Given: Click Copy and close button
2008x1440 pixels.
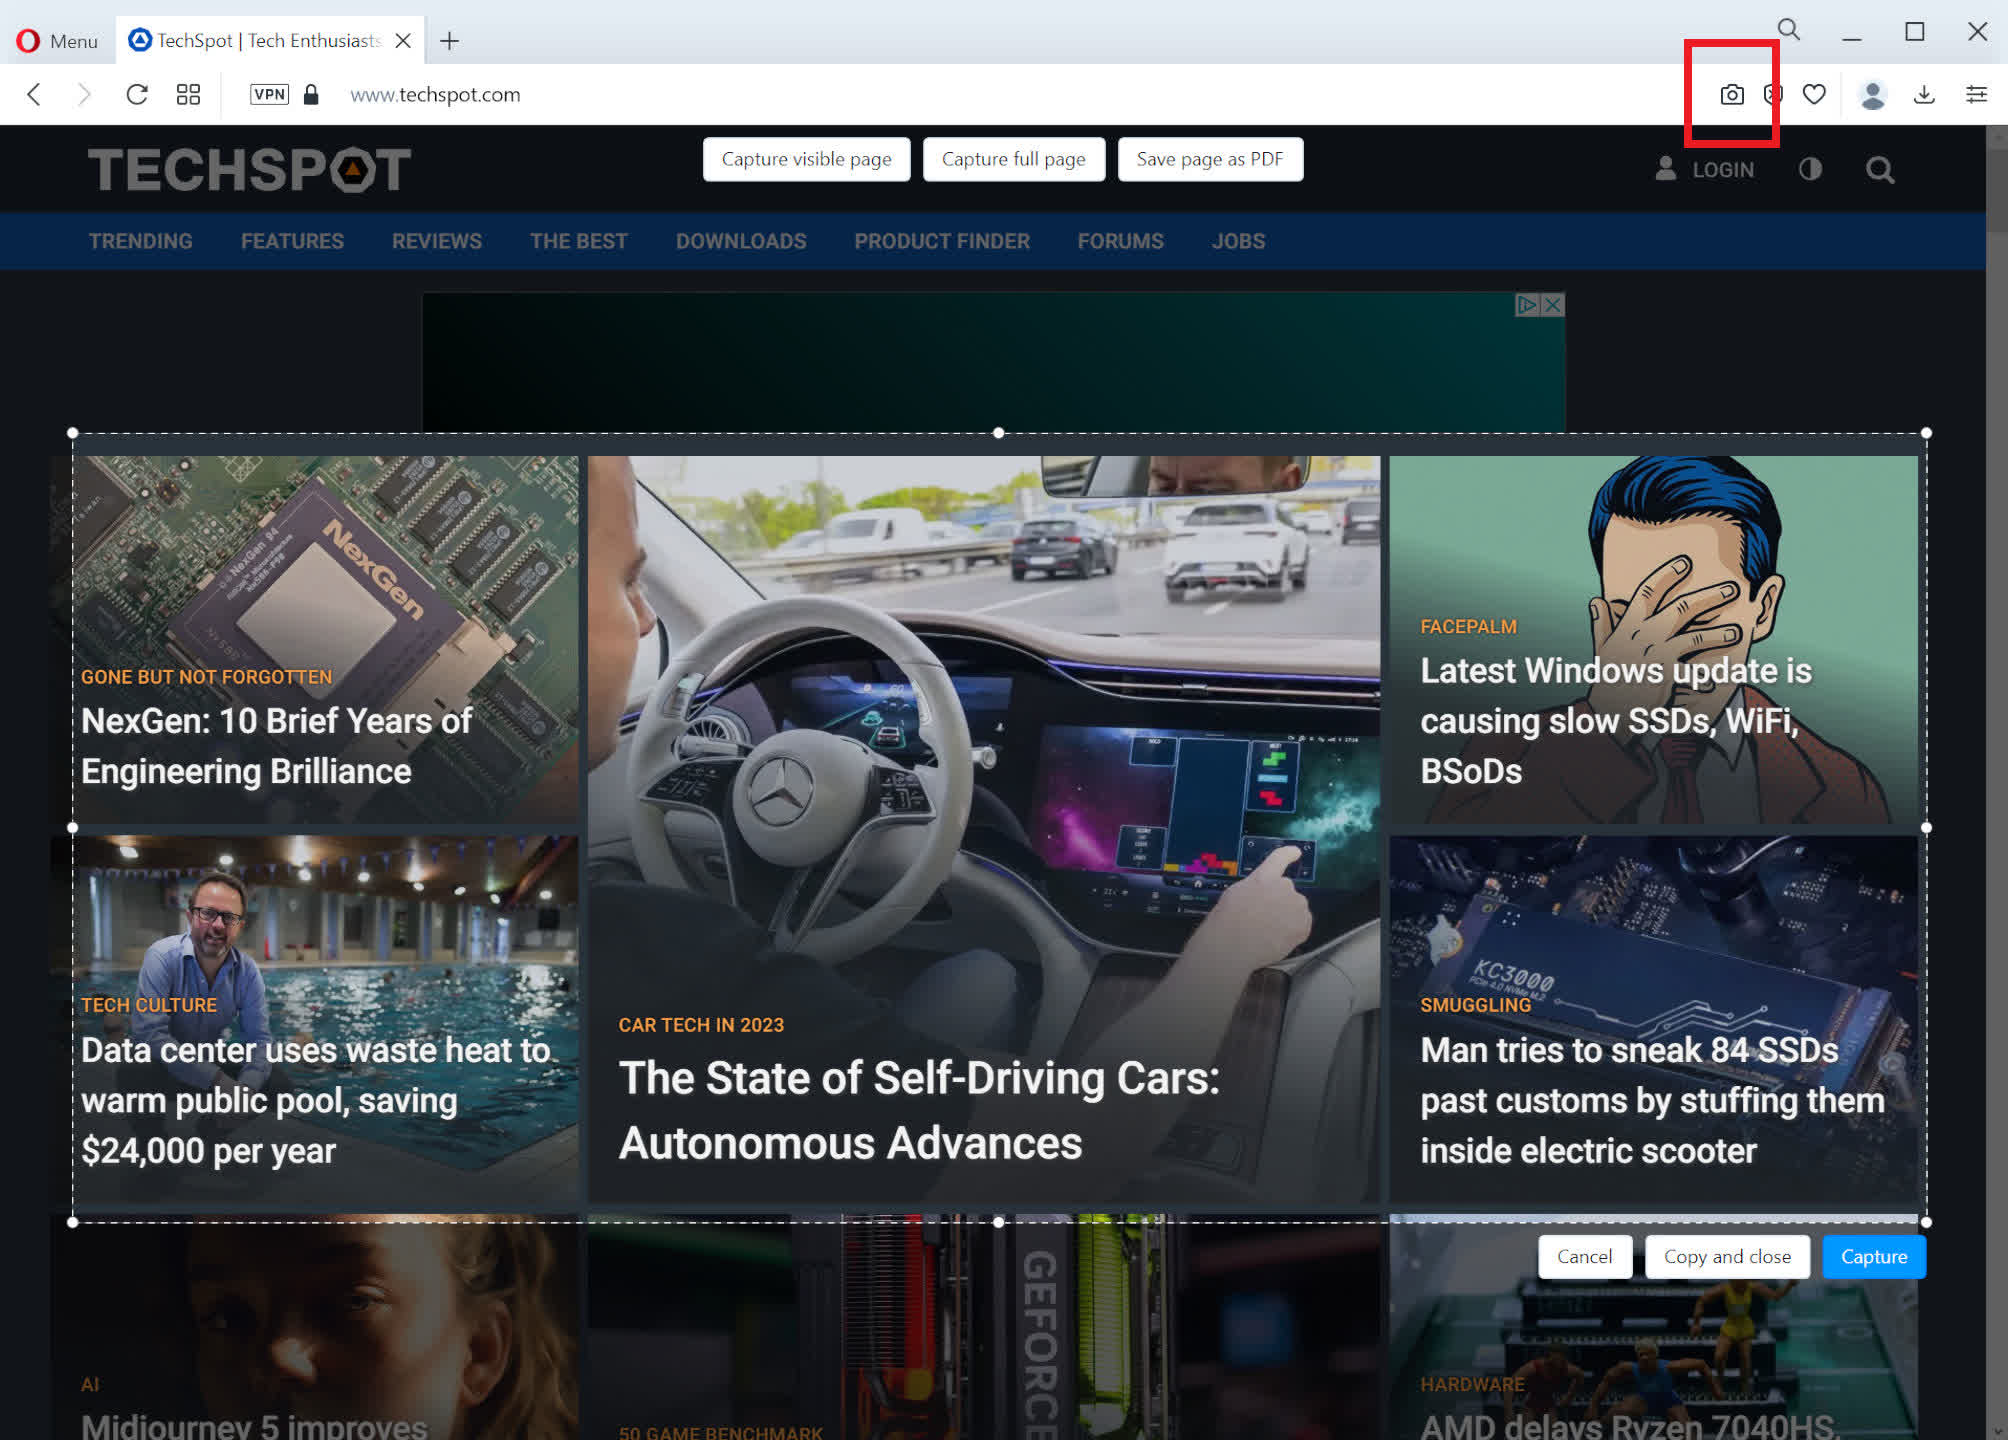Looking at the screenshot, I should point(1727,1257).
